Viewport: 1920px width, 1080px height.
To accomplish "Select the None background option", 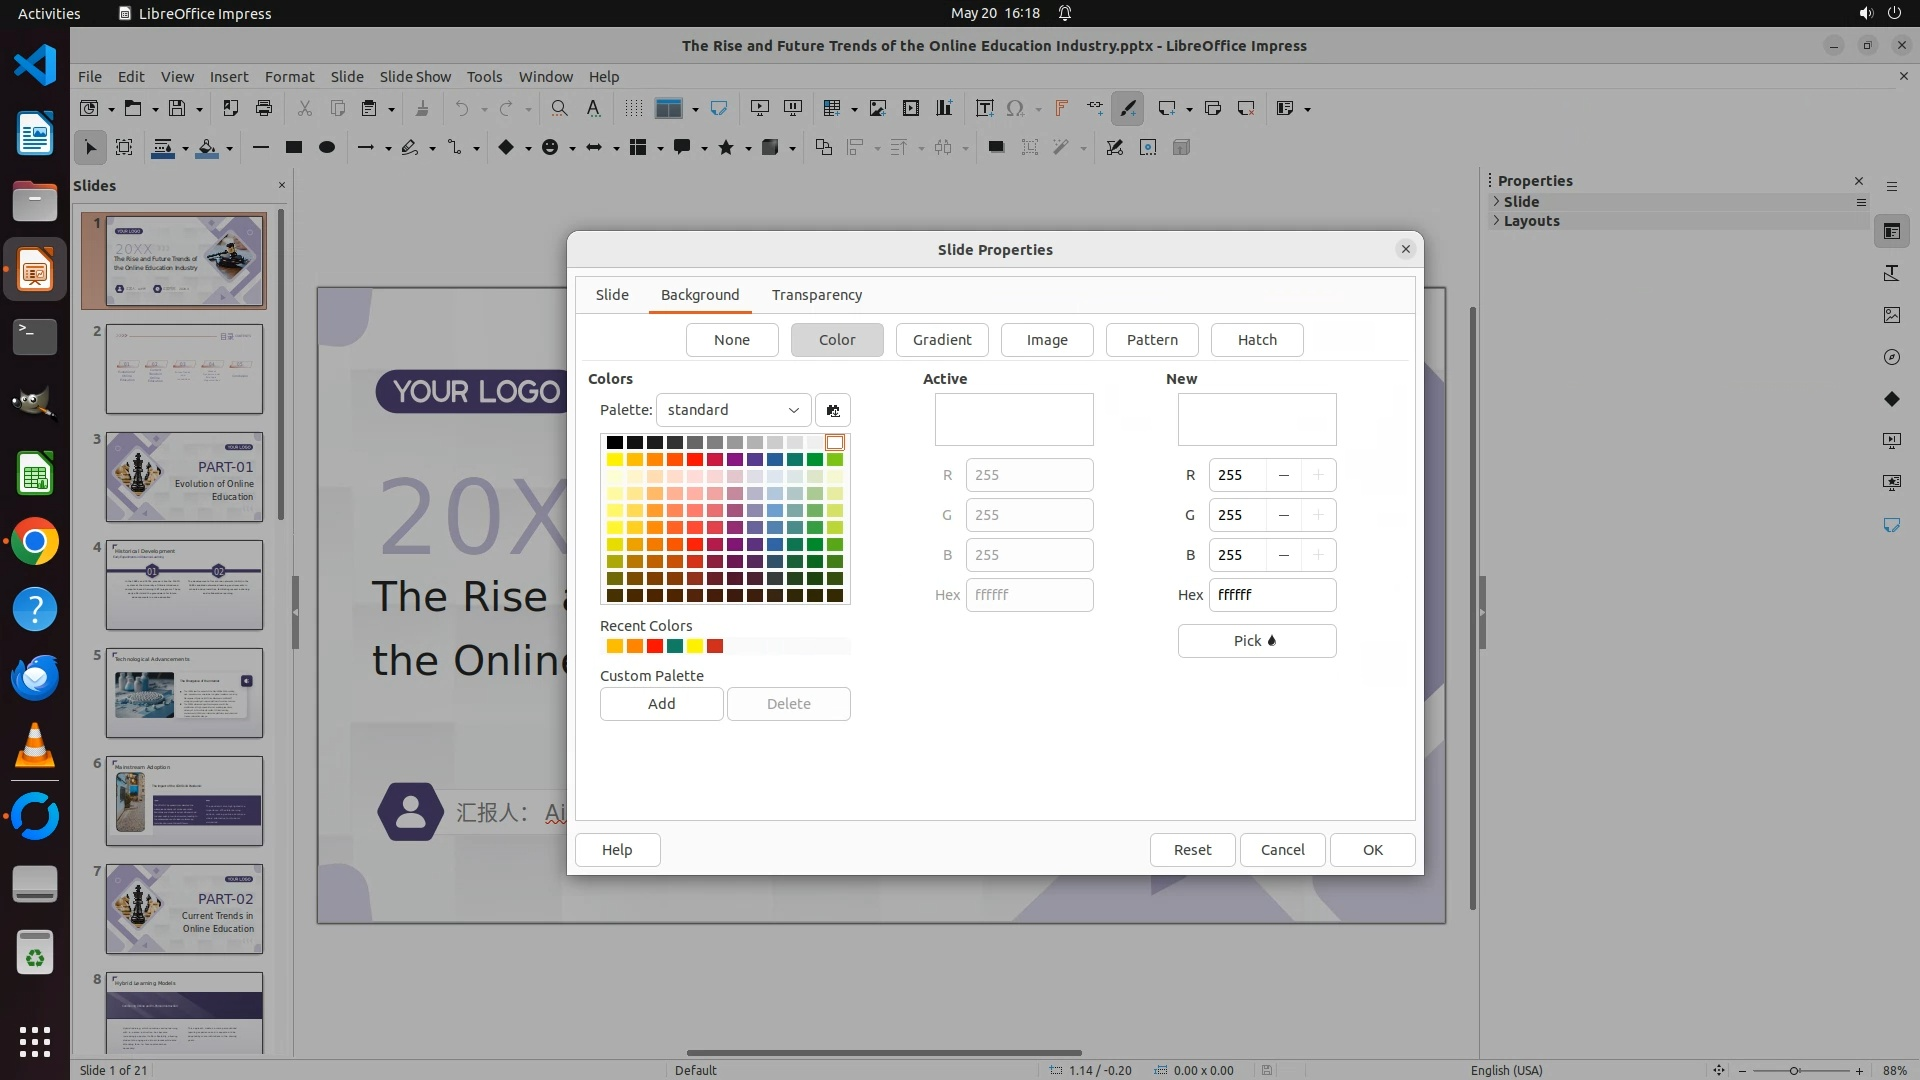I will coord(731,340).
